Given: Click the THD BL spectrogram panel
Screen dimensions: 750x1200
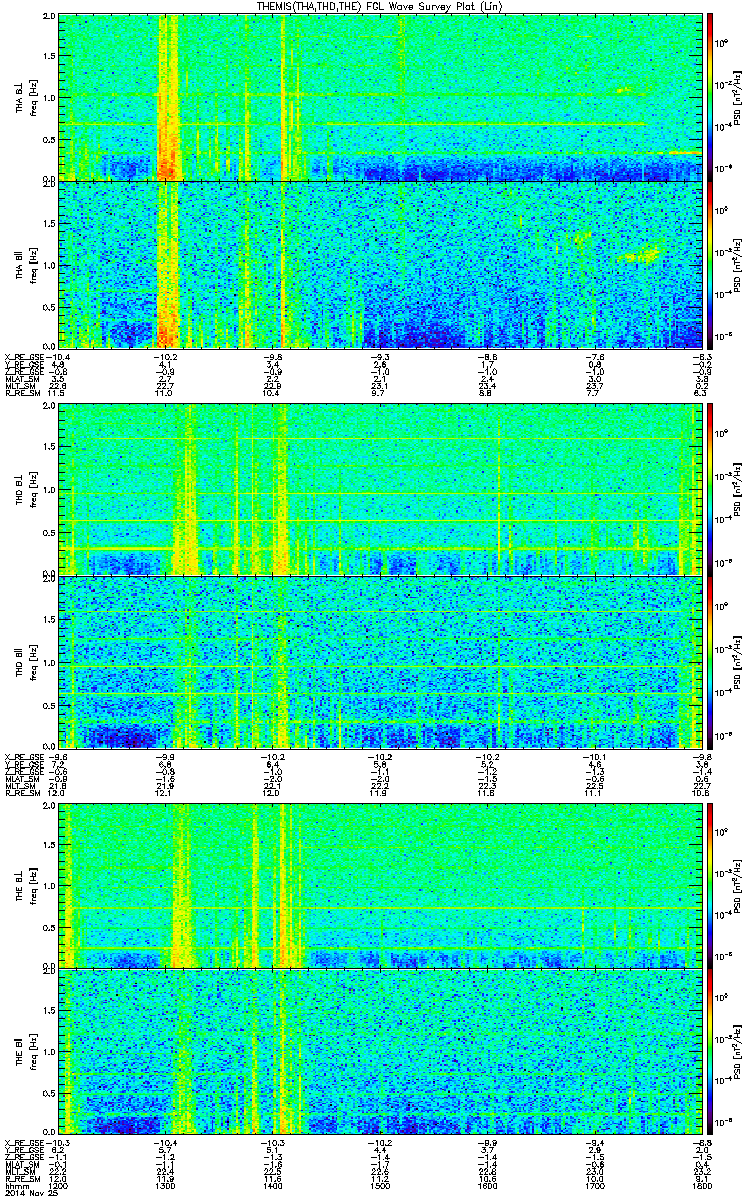Looking at the screenshot, I should [381, 490].
